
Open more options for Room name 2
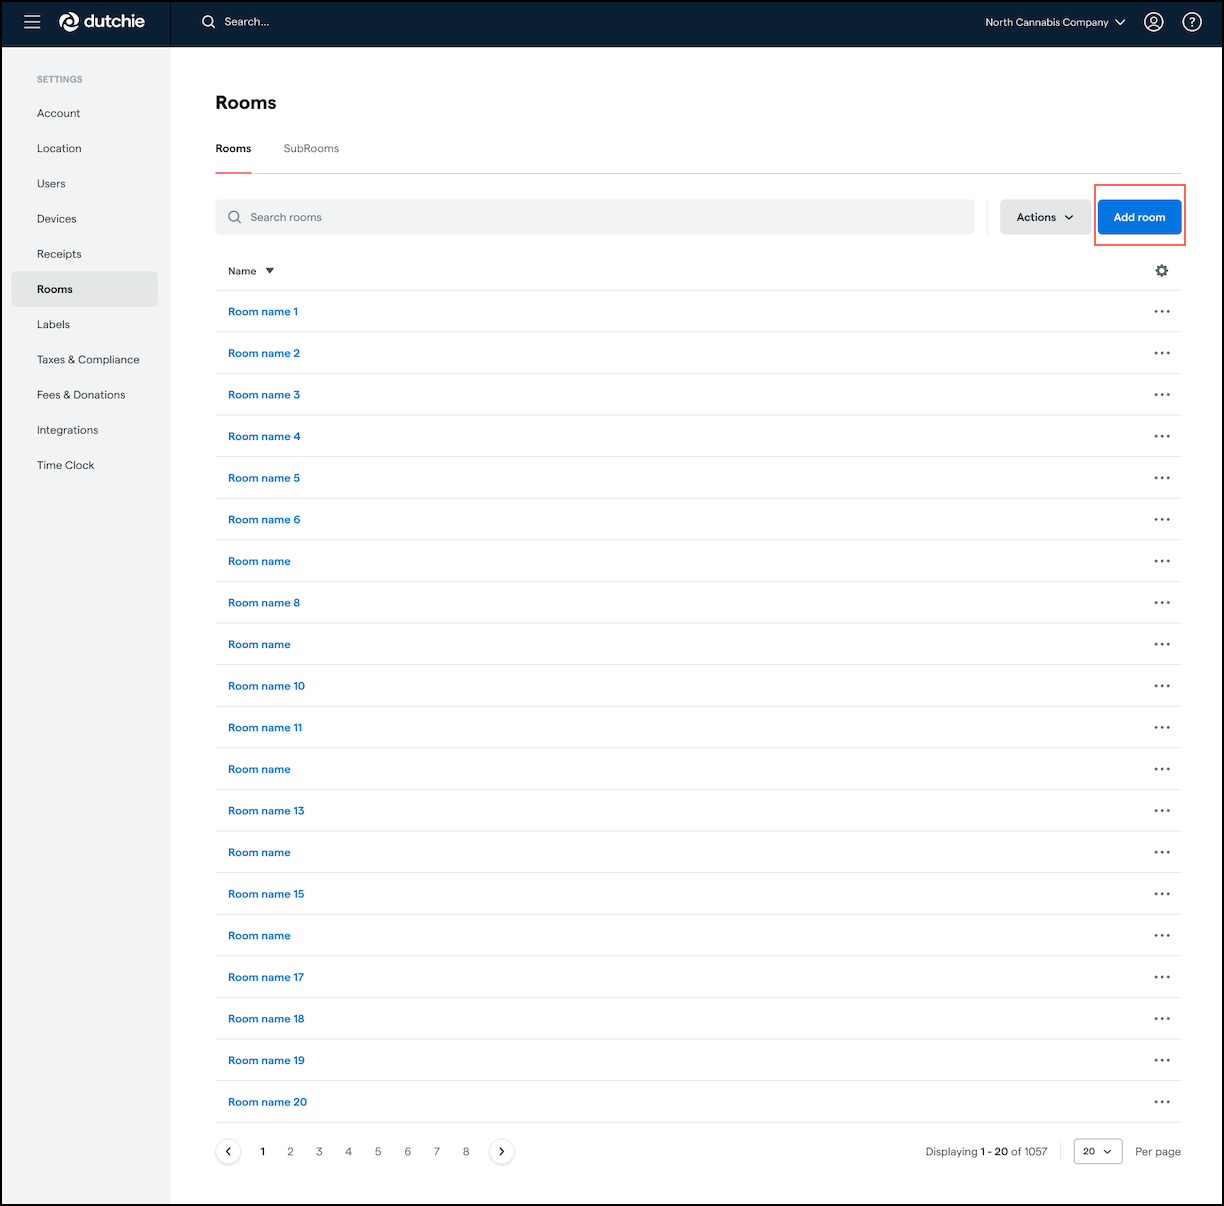(x=1162, y=353)
